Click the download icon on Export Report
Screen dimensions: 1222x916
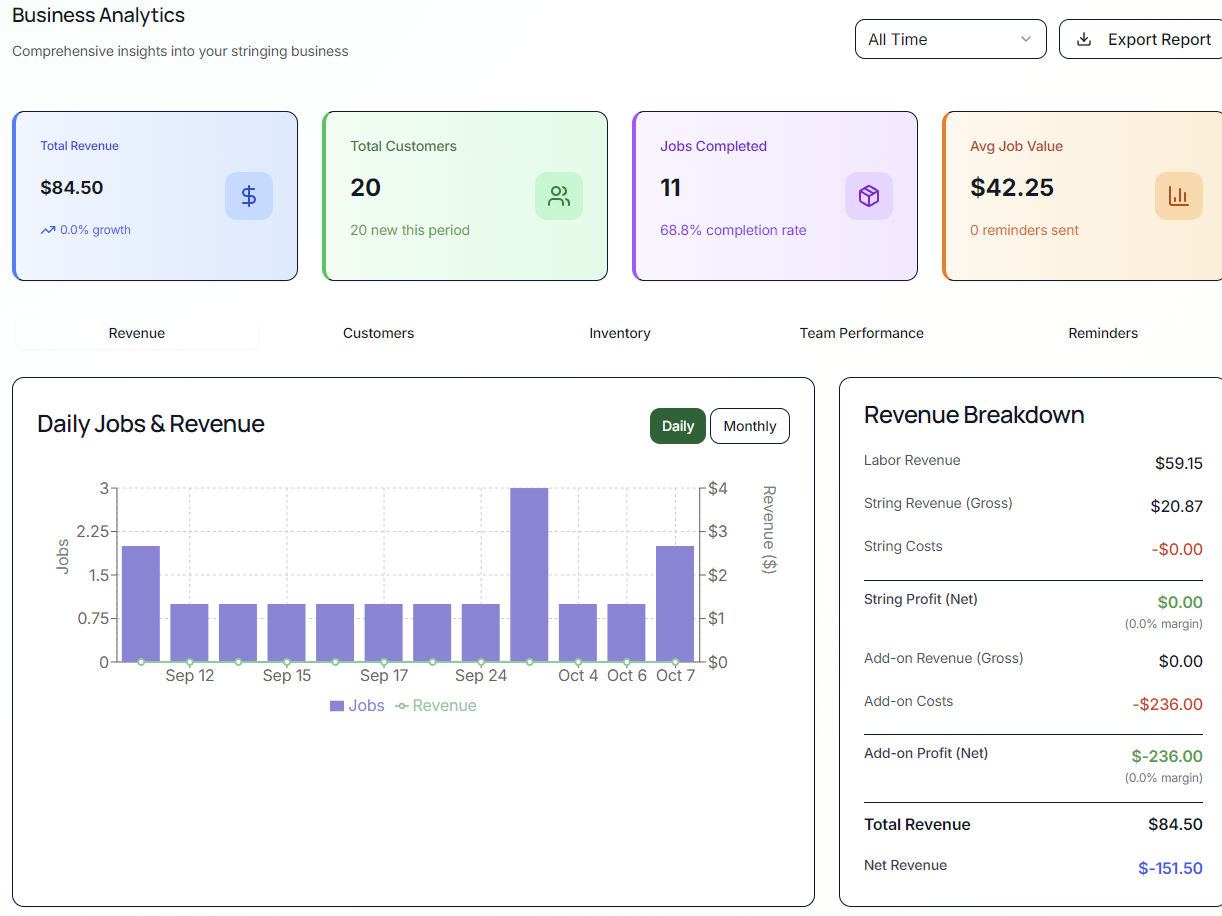pos(1084,40)
